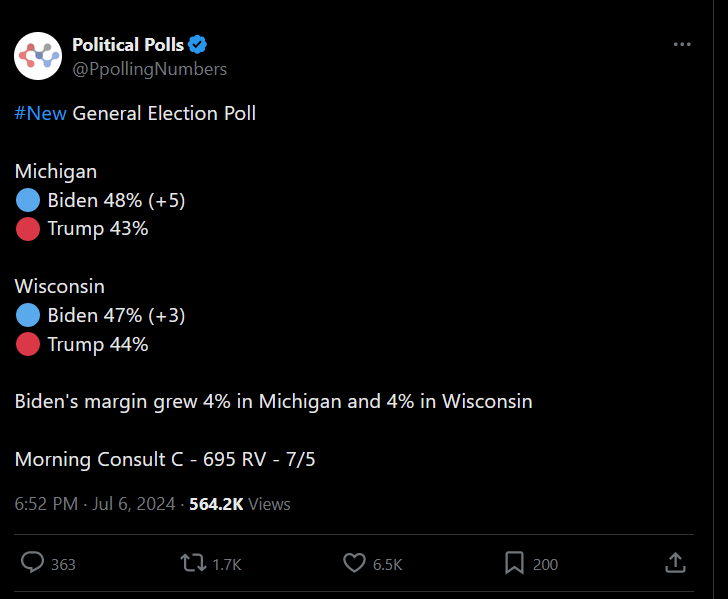Click the 200 bookmarks count

(x=546, y=564)
